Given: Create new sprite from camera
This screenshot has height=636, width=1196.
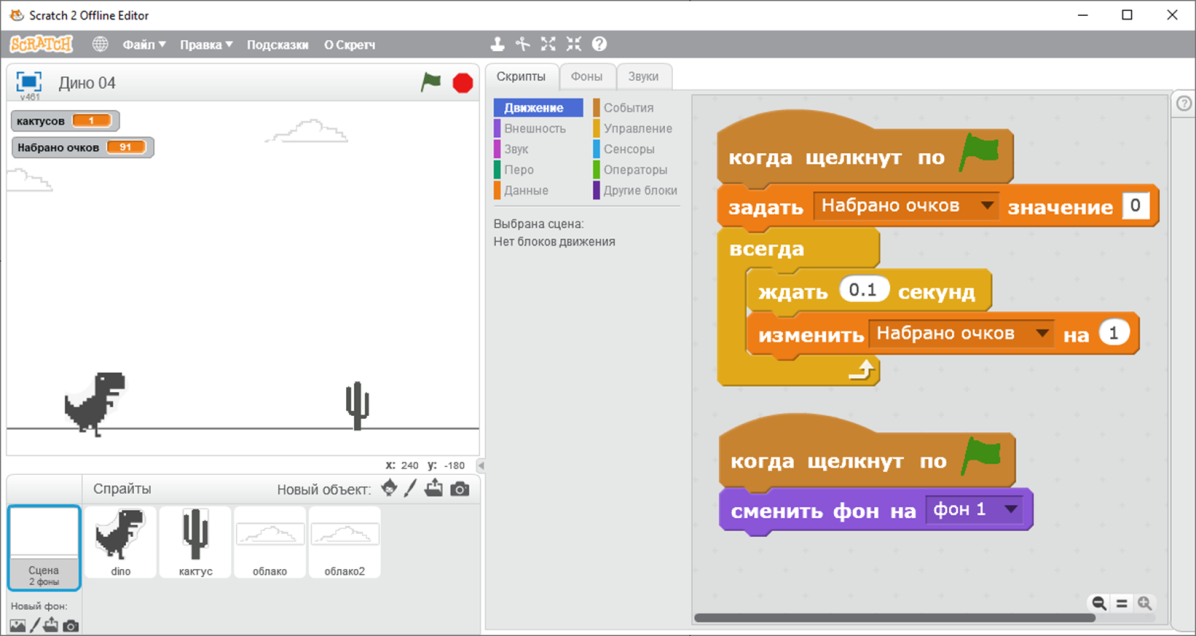Looking at the screenshot, I should [459, 489].
